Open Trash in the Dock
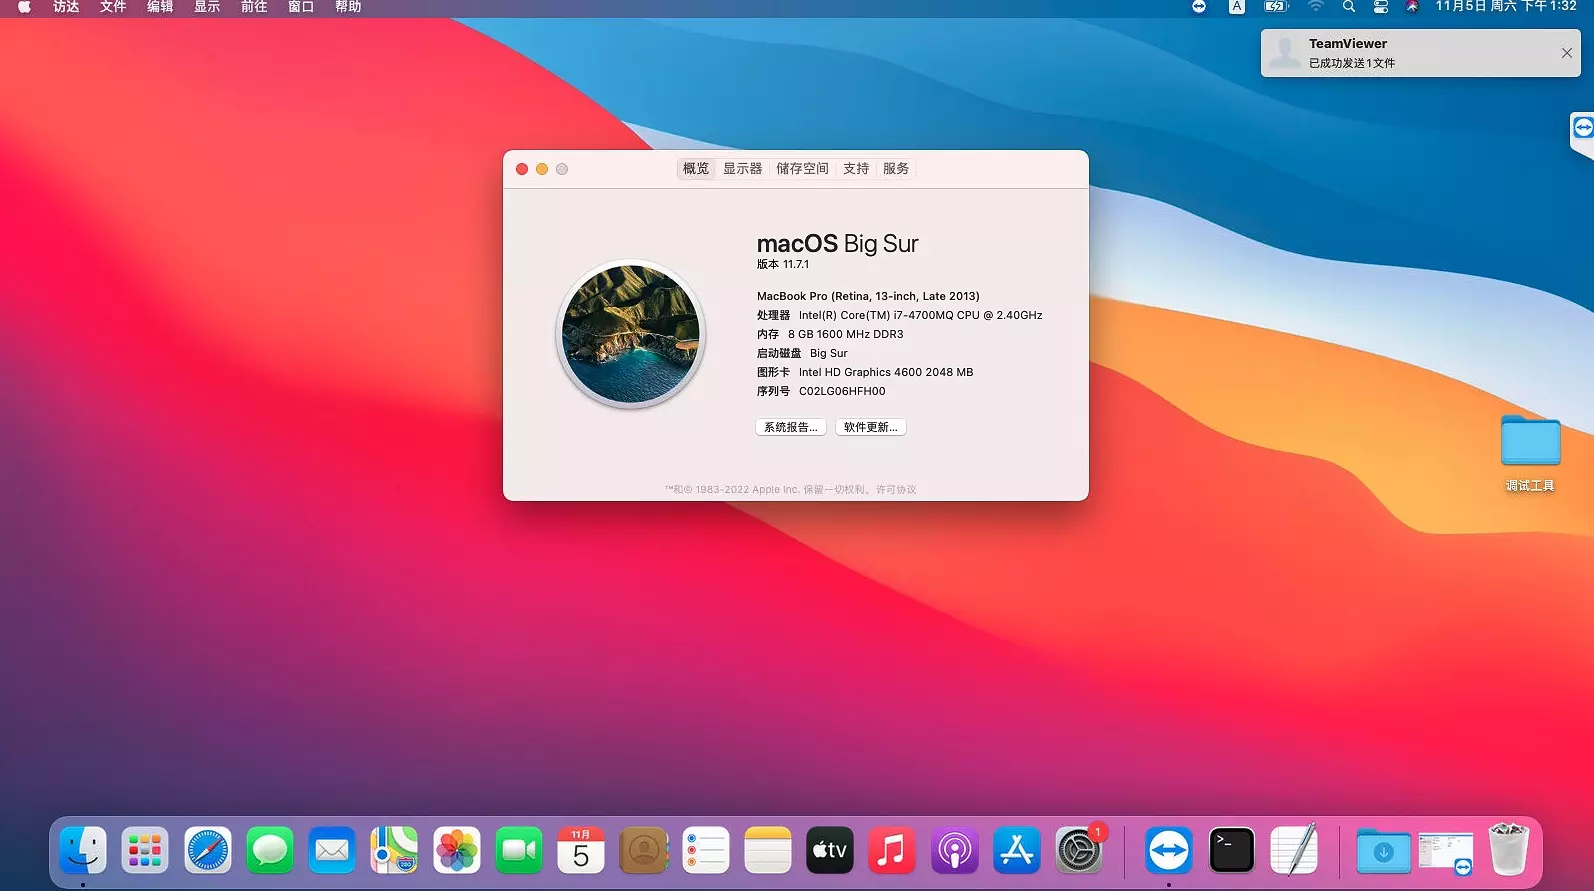The image size is (1594, 891). [x=1509, y=849]
